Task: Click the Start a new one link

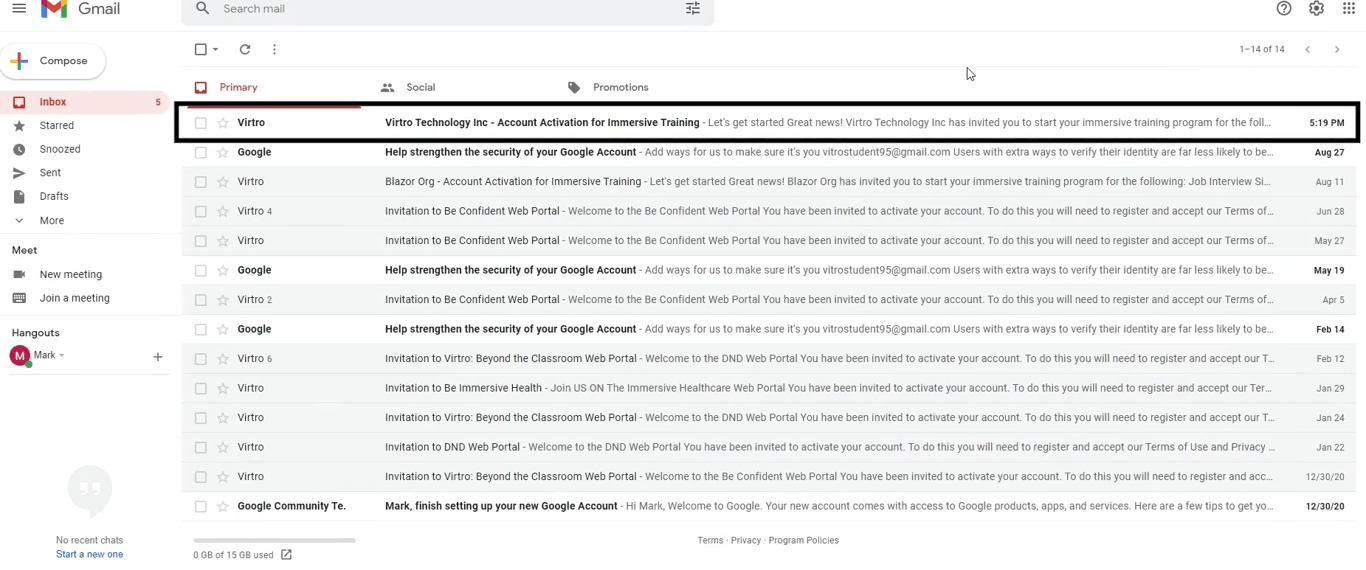Action: pyautogui.click(x=89, y=555)
